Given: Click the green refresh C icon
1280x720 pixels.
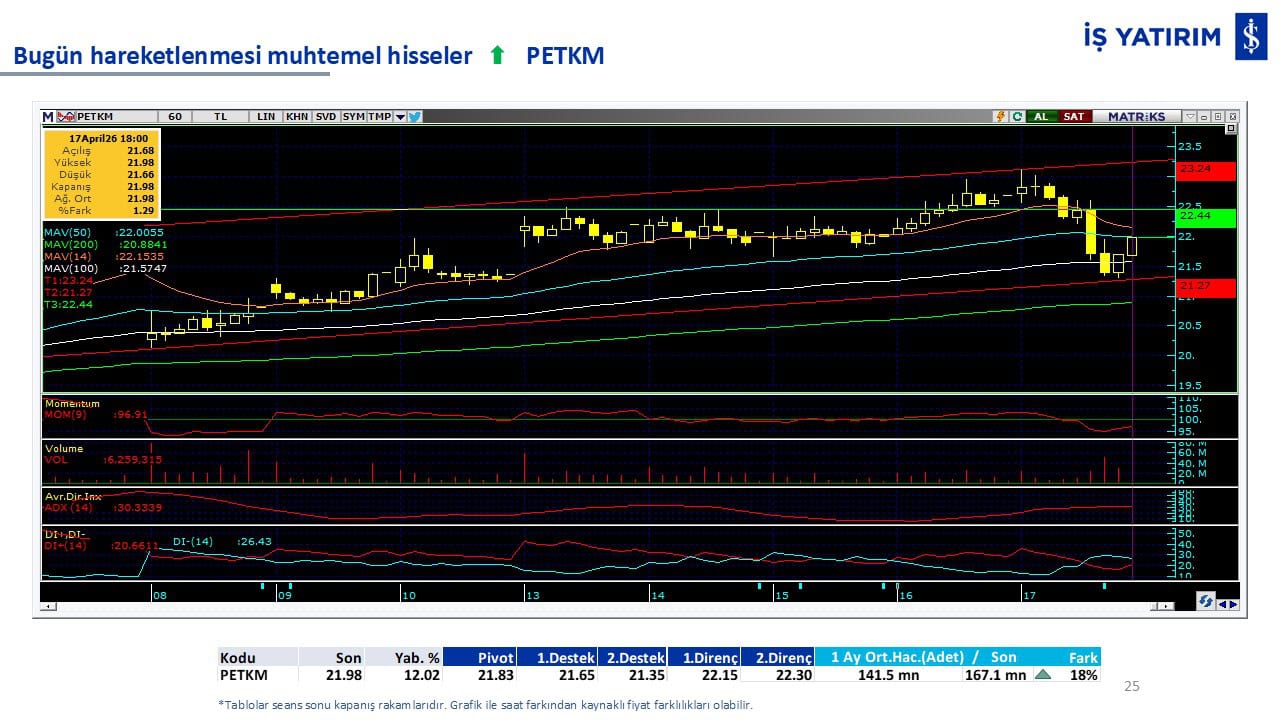Looking at the screenshot, I should click(x=1017, y=117).
